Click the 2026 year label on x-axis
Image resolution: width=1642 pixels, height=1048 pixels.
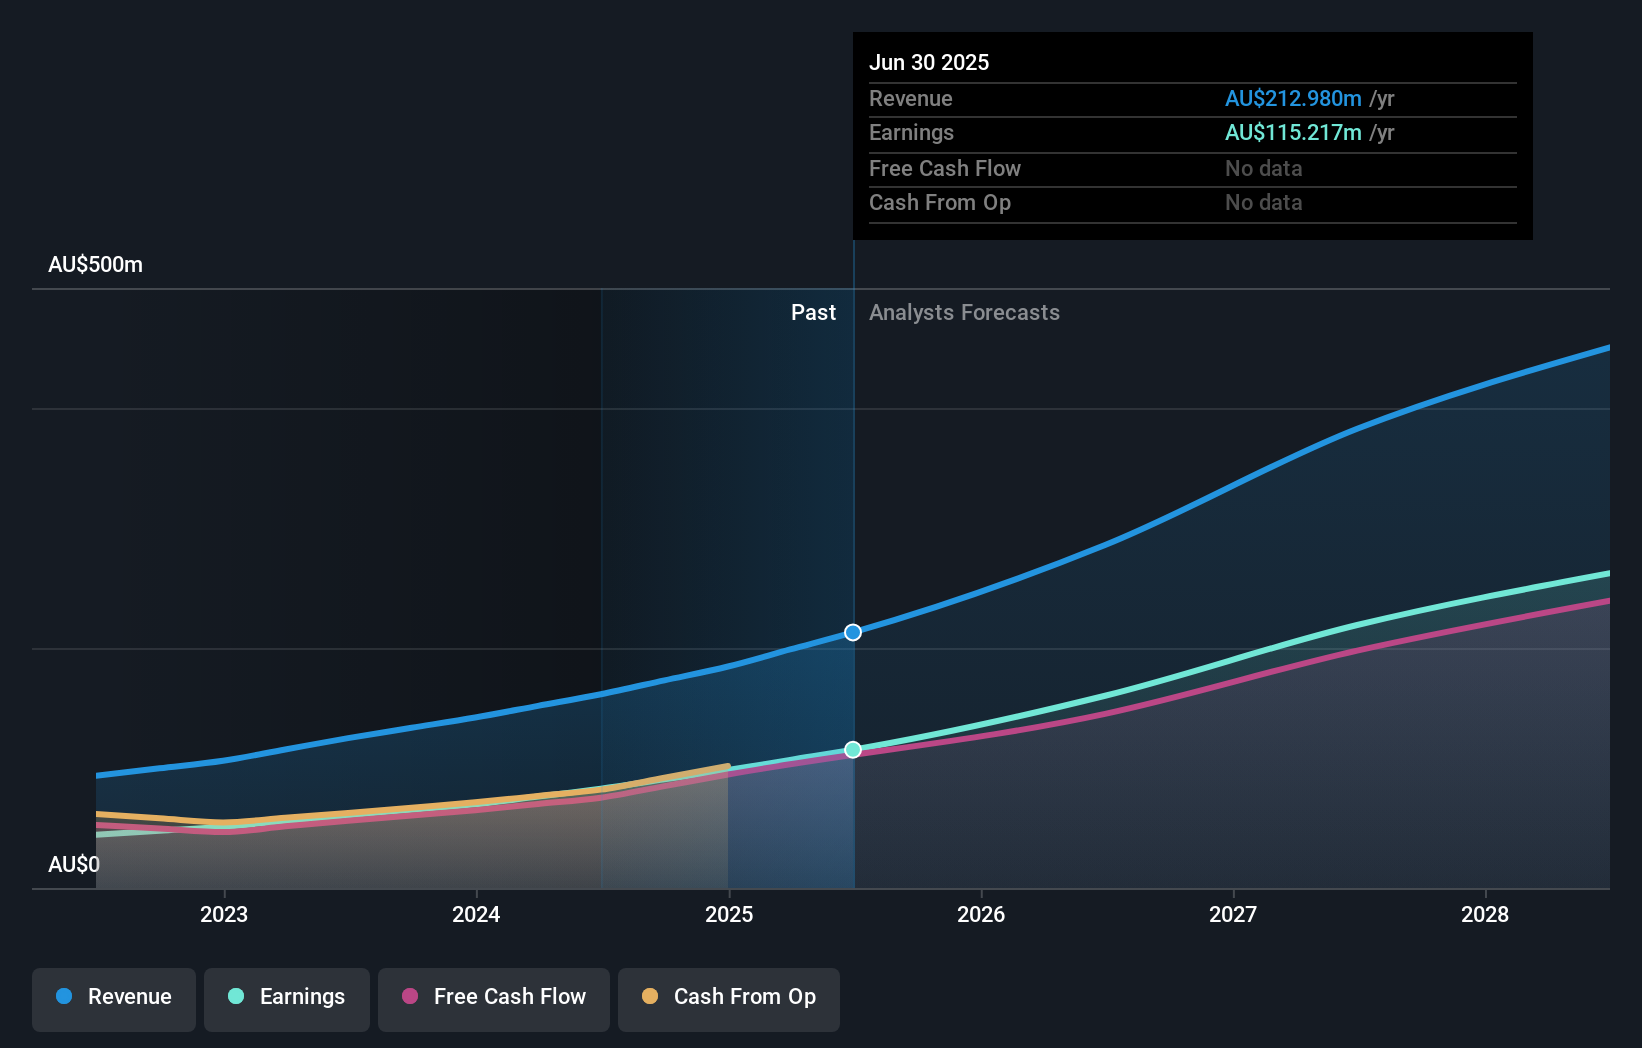coord(982,913)
